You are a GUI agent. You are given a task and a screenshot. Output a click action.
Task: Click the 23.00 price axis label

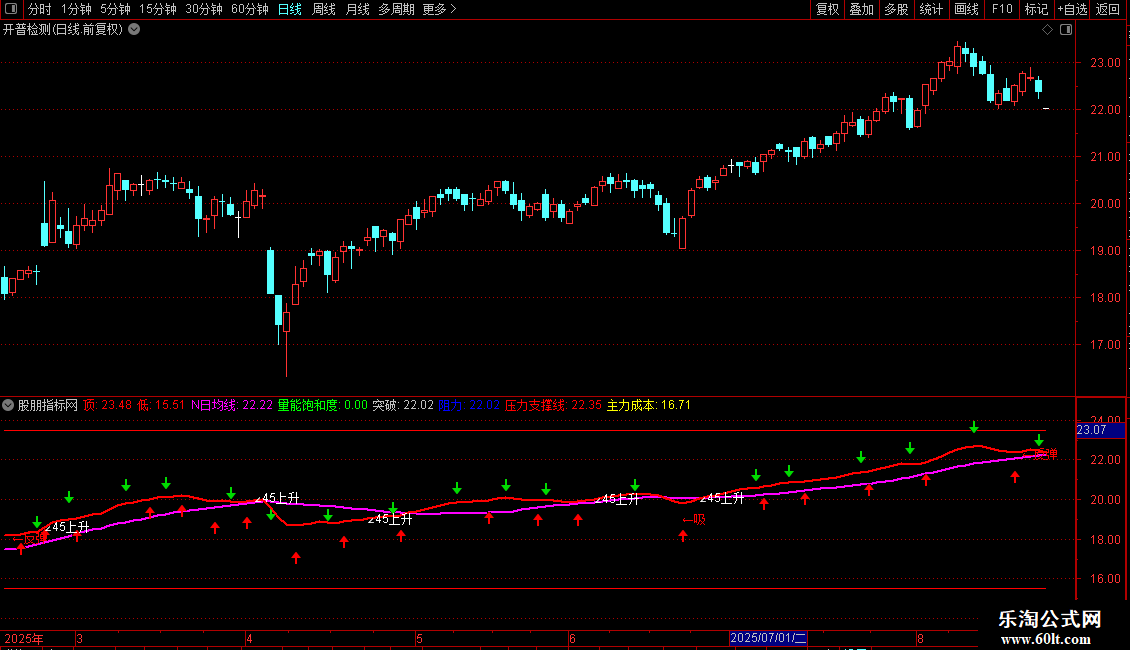(1105, 63)
